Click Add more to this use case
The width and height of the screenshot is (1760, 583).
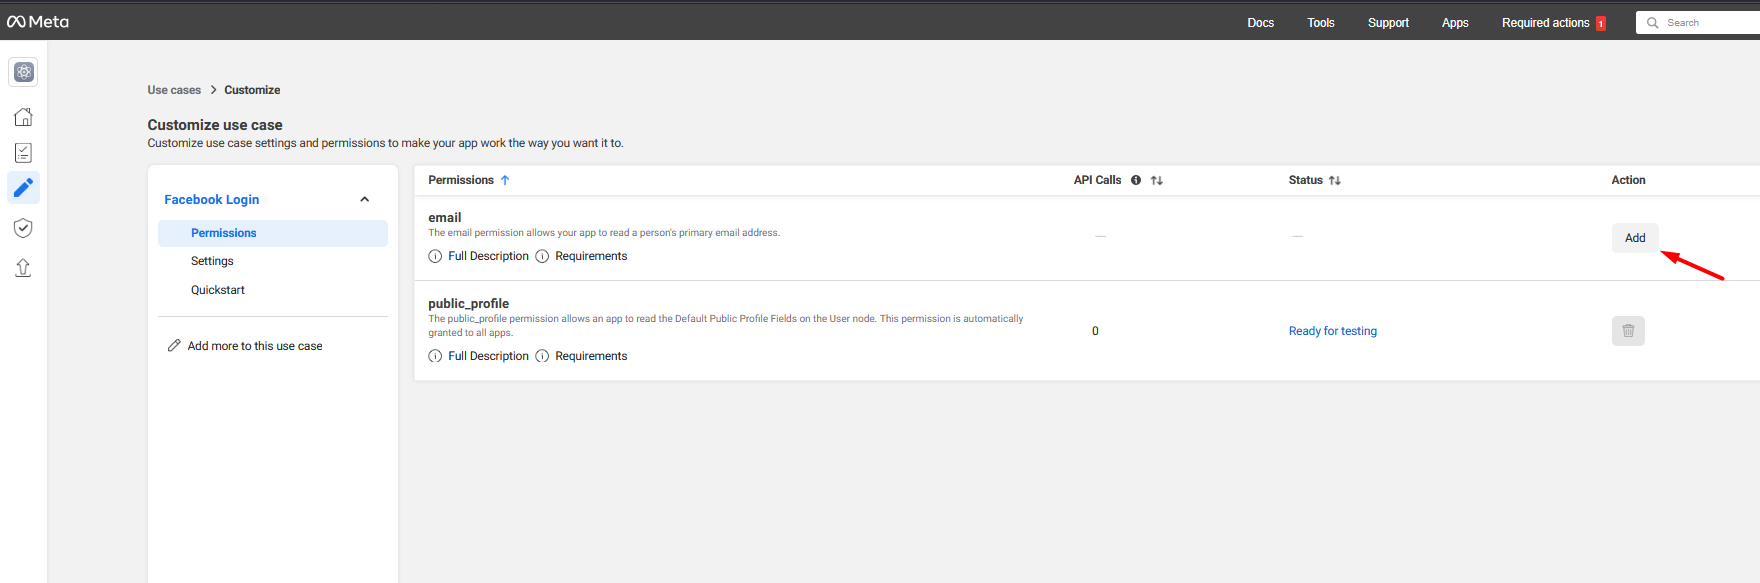coord(255,346)
